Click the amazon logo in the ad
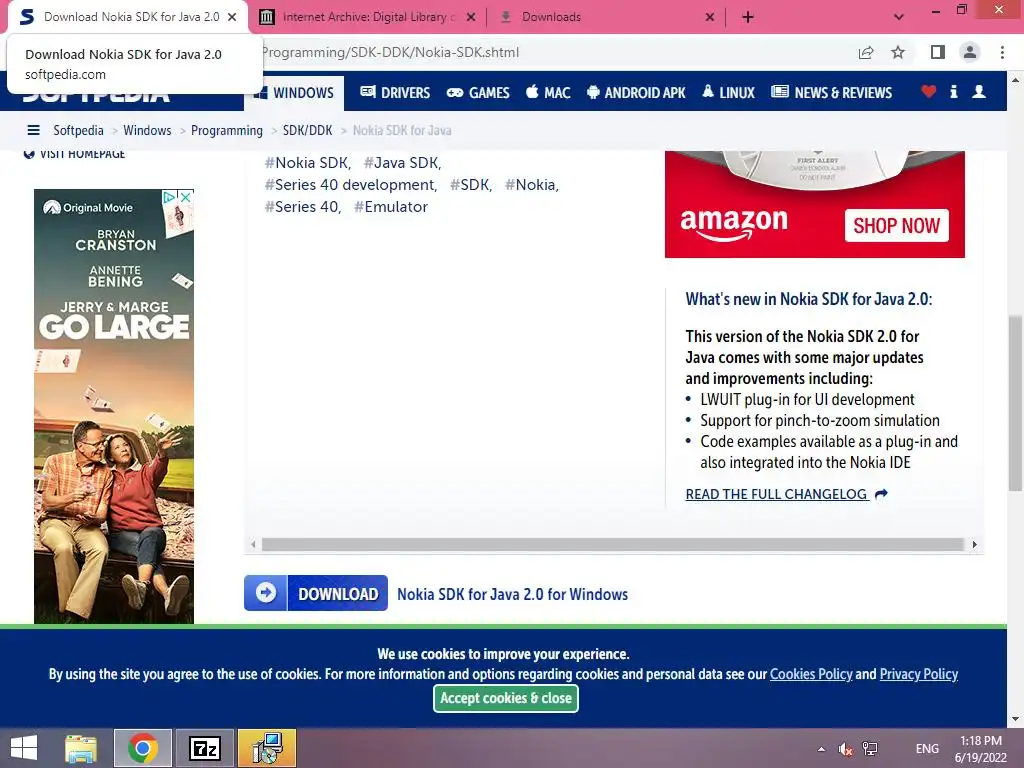The image size is (1024, 768). point(733,223)
